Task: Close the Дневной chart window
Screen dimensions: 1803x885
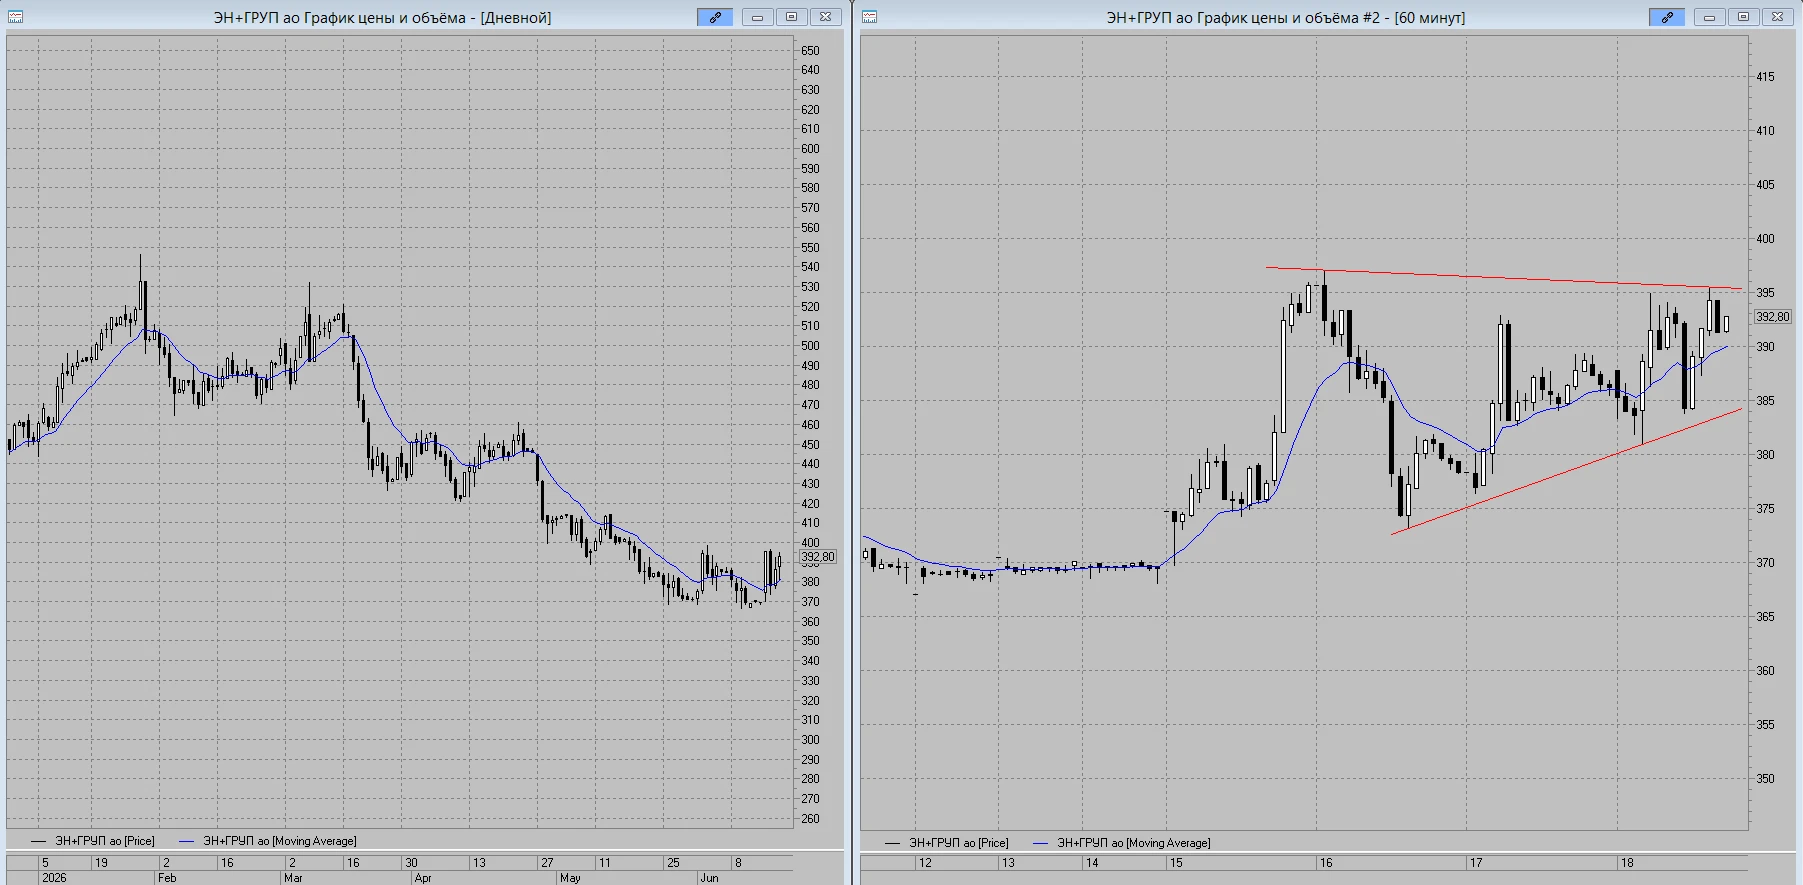Action: point(825,17)
